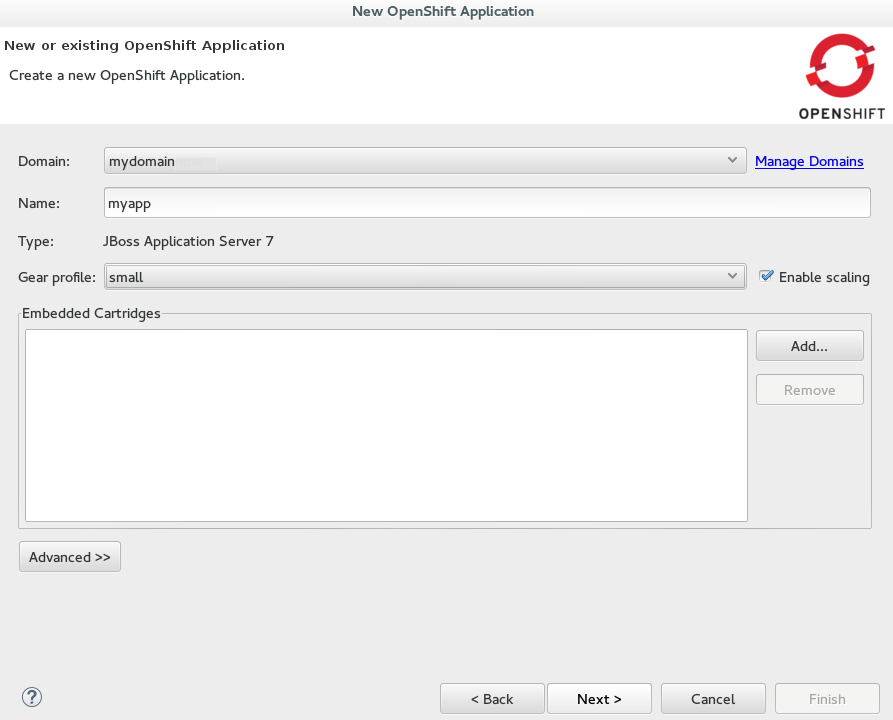This screenshot has width=893, height=720.
Task: Click inside the Embedded Cartridges list box
Action: 386,425
